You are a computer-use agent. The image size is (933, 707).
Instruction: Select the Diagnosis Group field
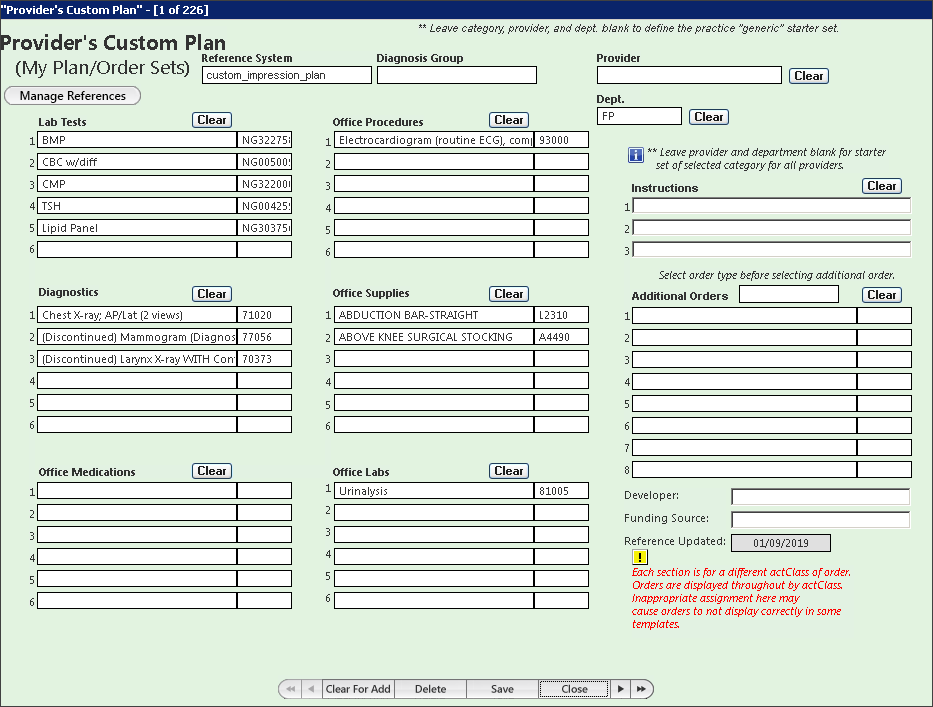(457, 75)
